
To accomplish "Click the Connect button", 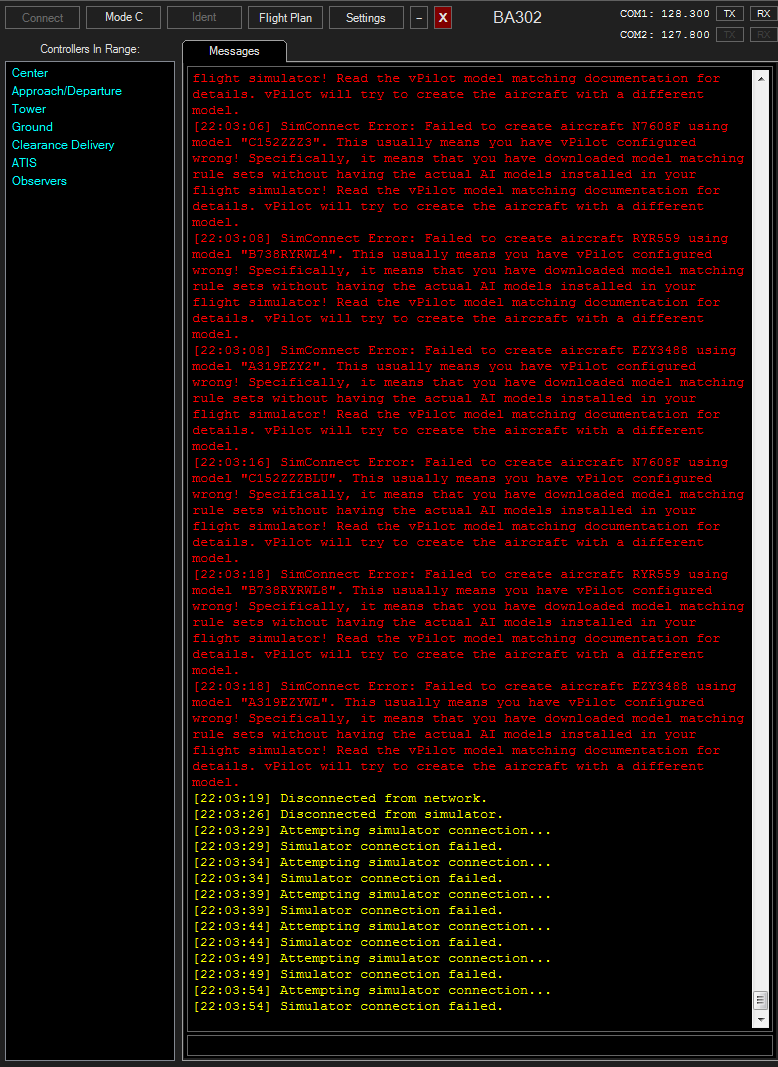I will pos(42,18).
